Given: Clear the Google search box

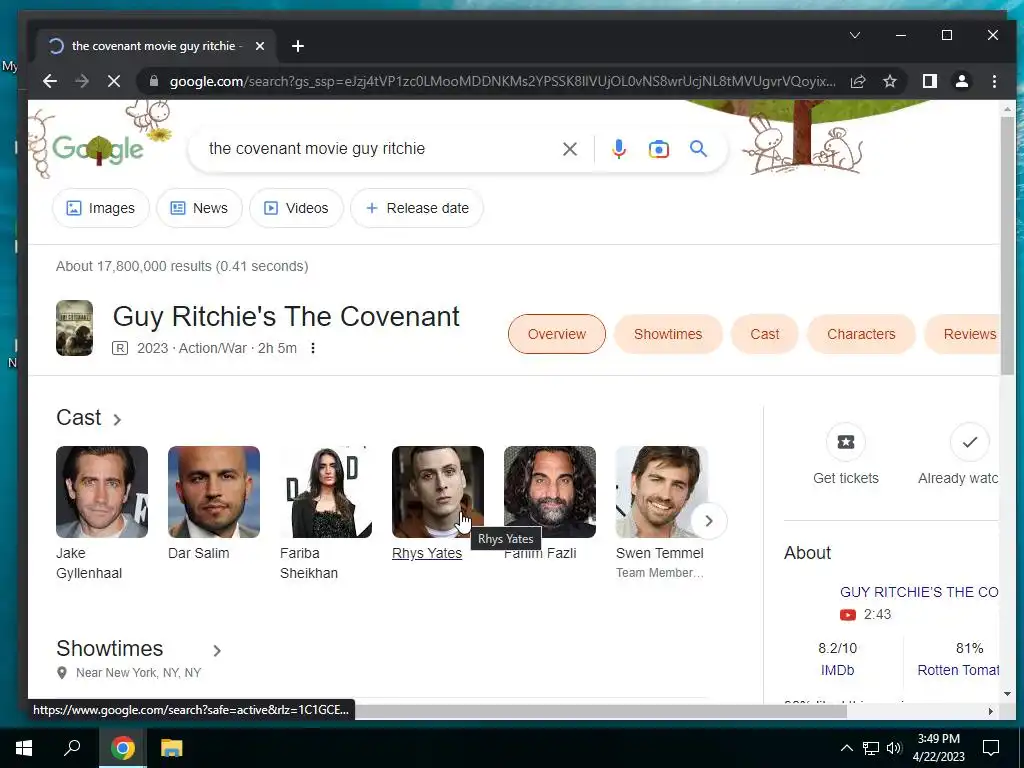Looking at the screenshot, I should pyautogui.click(x=569, y=149).
